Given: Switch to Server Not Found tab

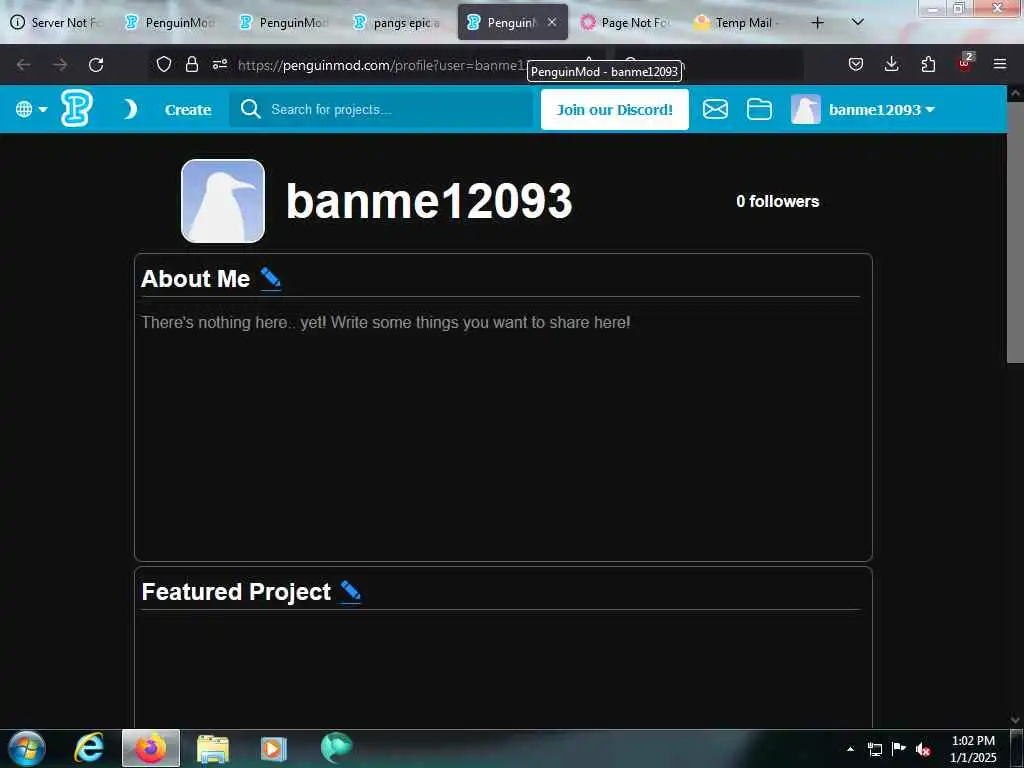Looking at the screenshot, I should coord(57,23).
